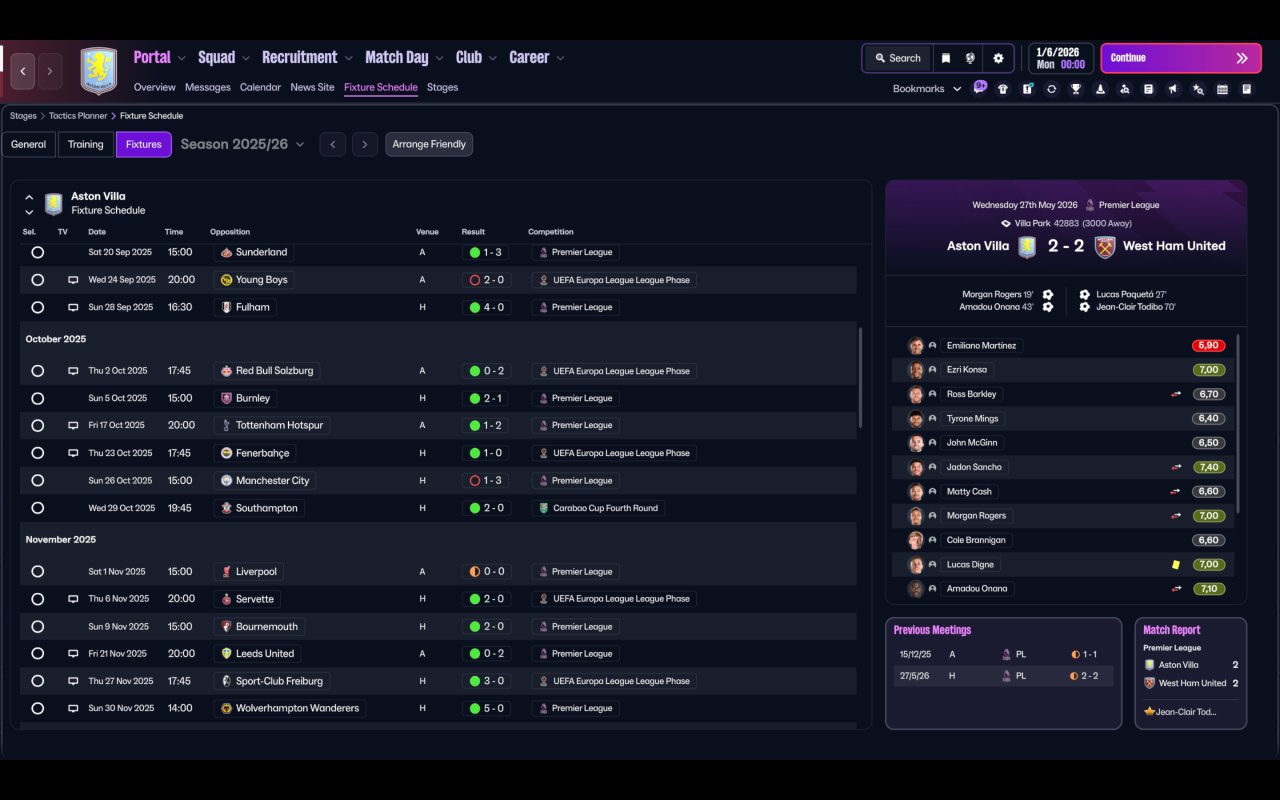Click the Villa Park stadium icon
This screenshot has width=1280, height=800.
tap(1006, 224)
